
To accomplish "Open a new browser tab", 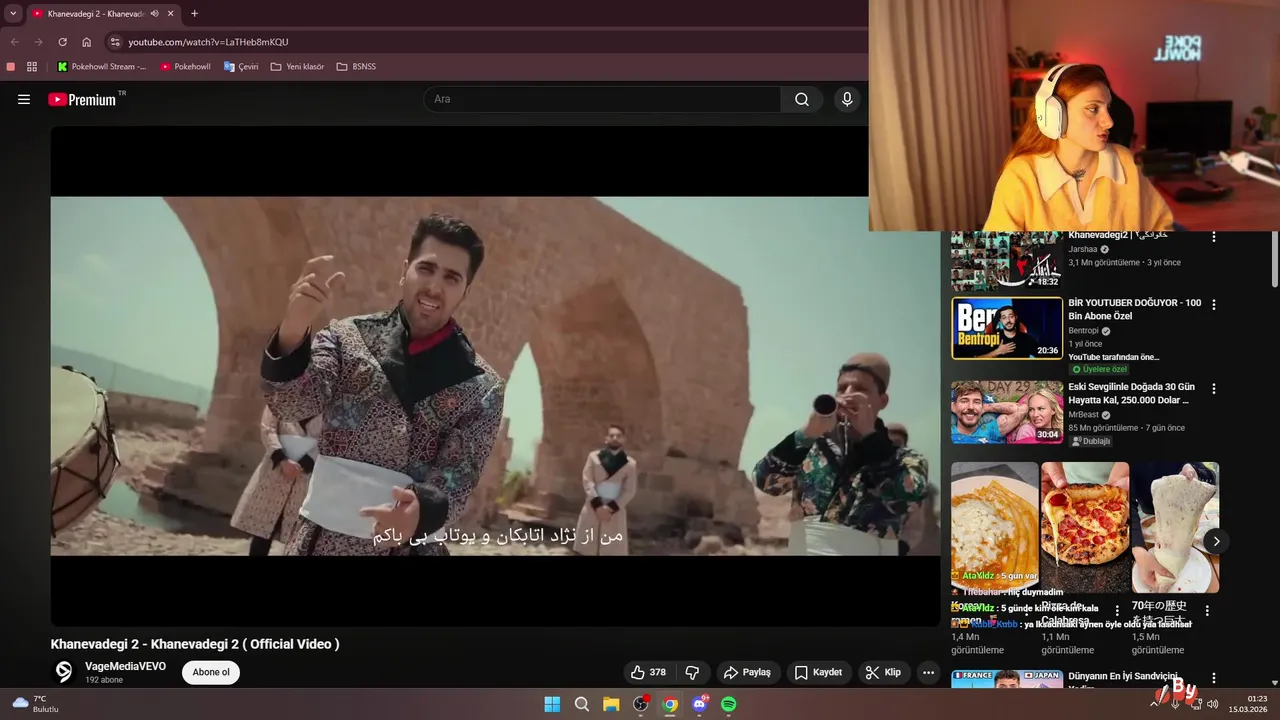I will (x=194, y=13).
